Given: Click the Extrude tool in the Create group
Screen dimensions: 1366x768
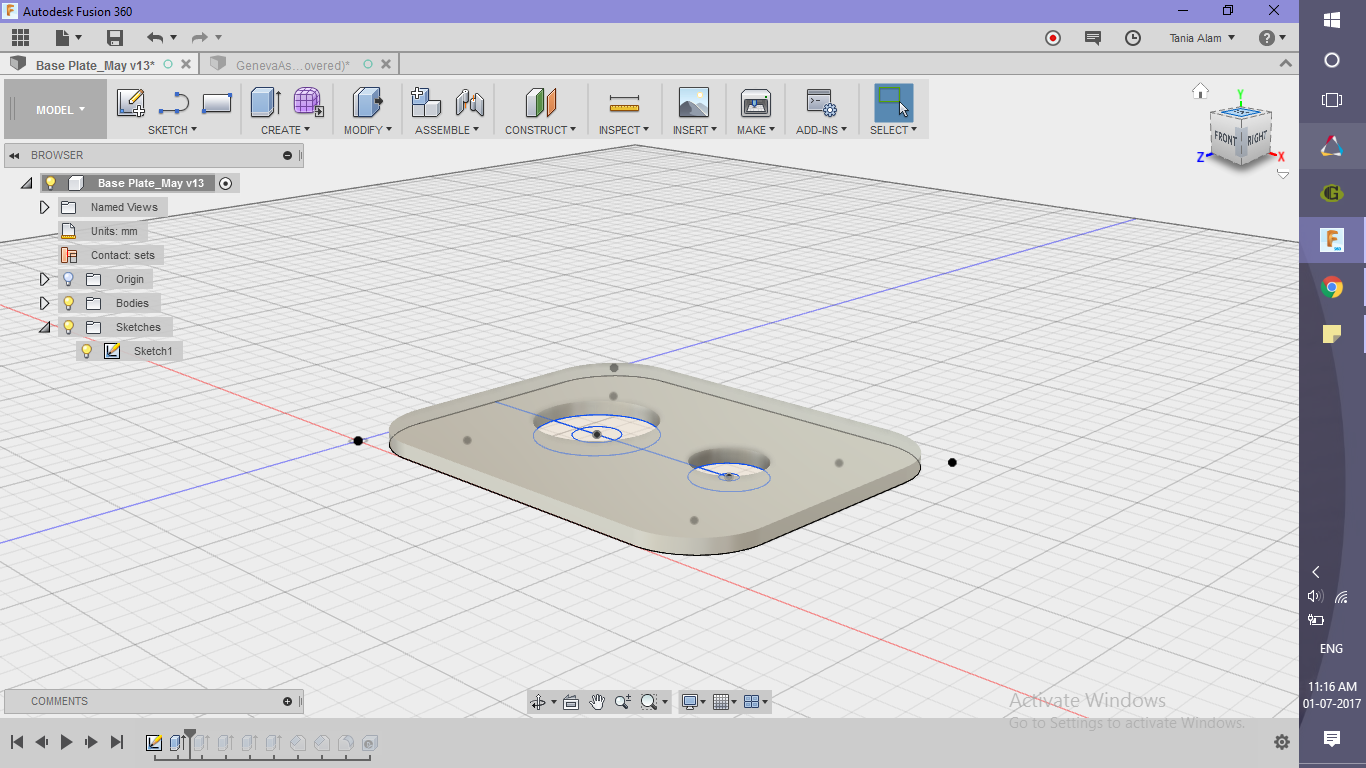Looking at the screenshot, I should click(x=265, y=103).
